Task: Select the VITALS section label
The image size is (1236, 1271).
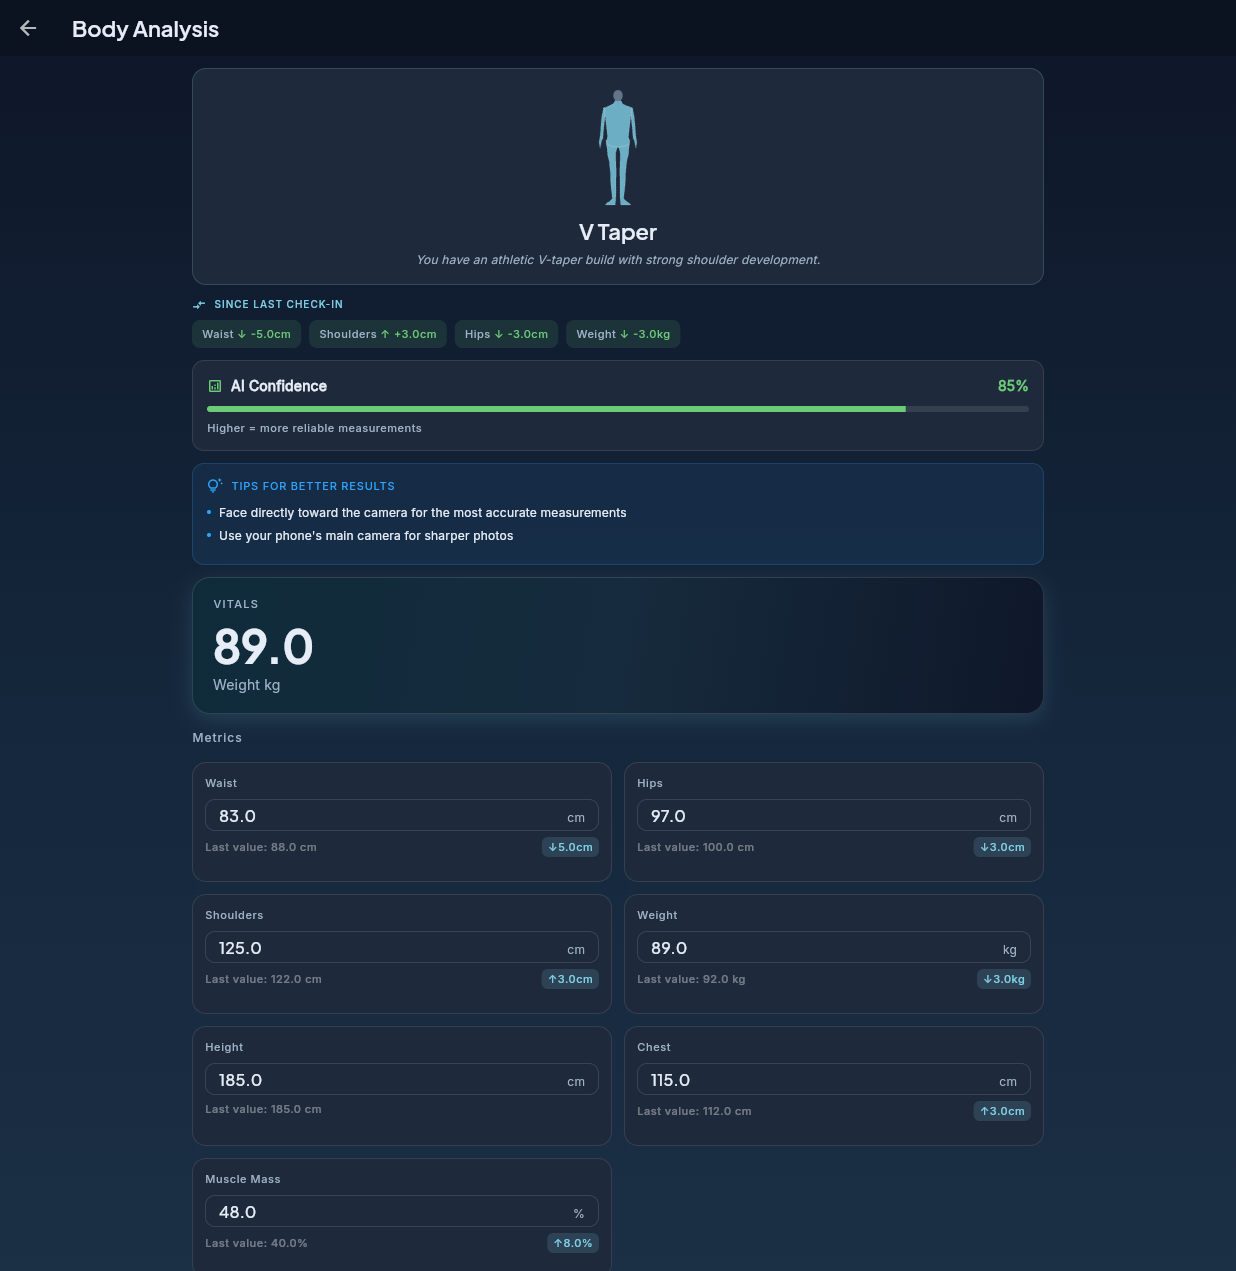Action: pyautogui.click(x=236, y=604)
